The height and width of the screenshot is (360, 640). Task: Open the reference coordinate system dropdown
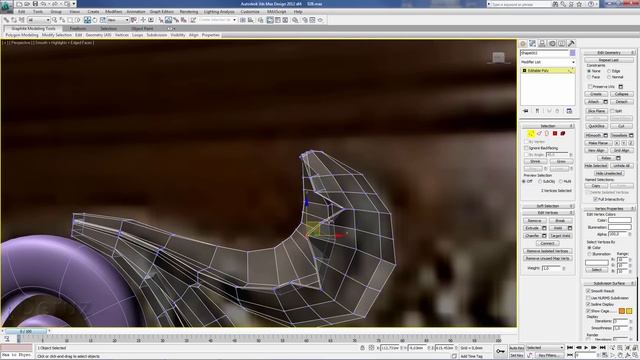coord(118,20)
